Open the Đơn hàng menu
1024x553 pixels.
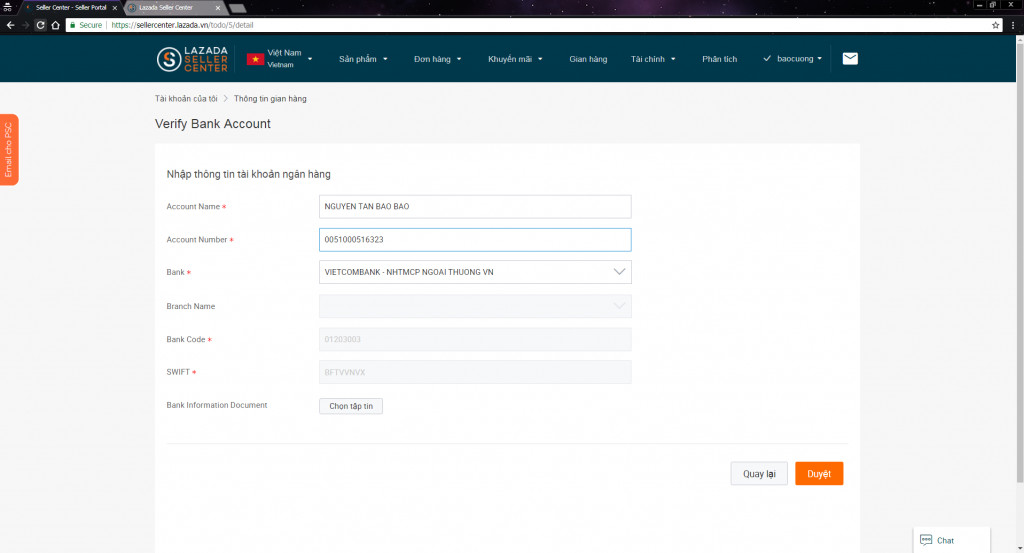437,59
